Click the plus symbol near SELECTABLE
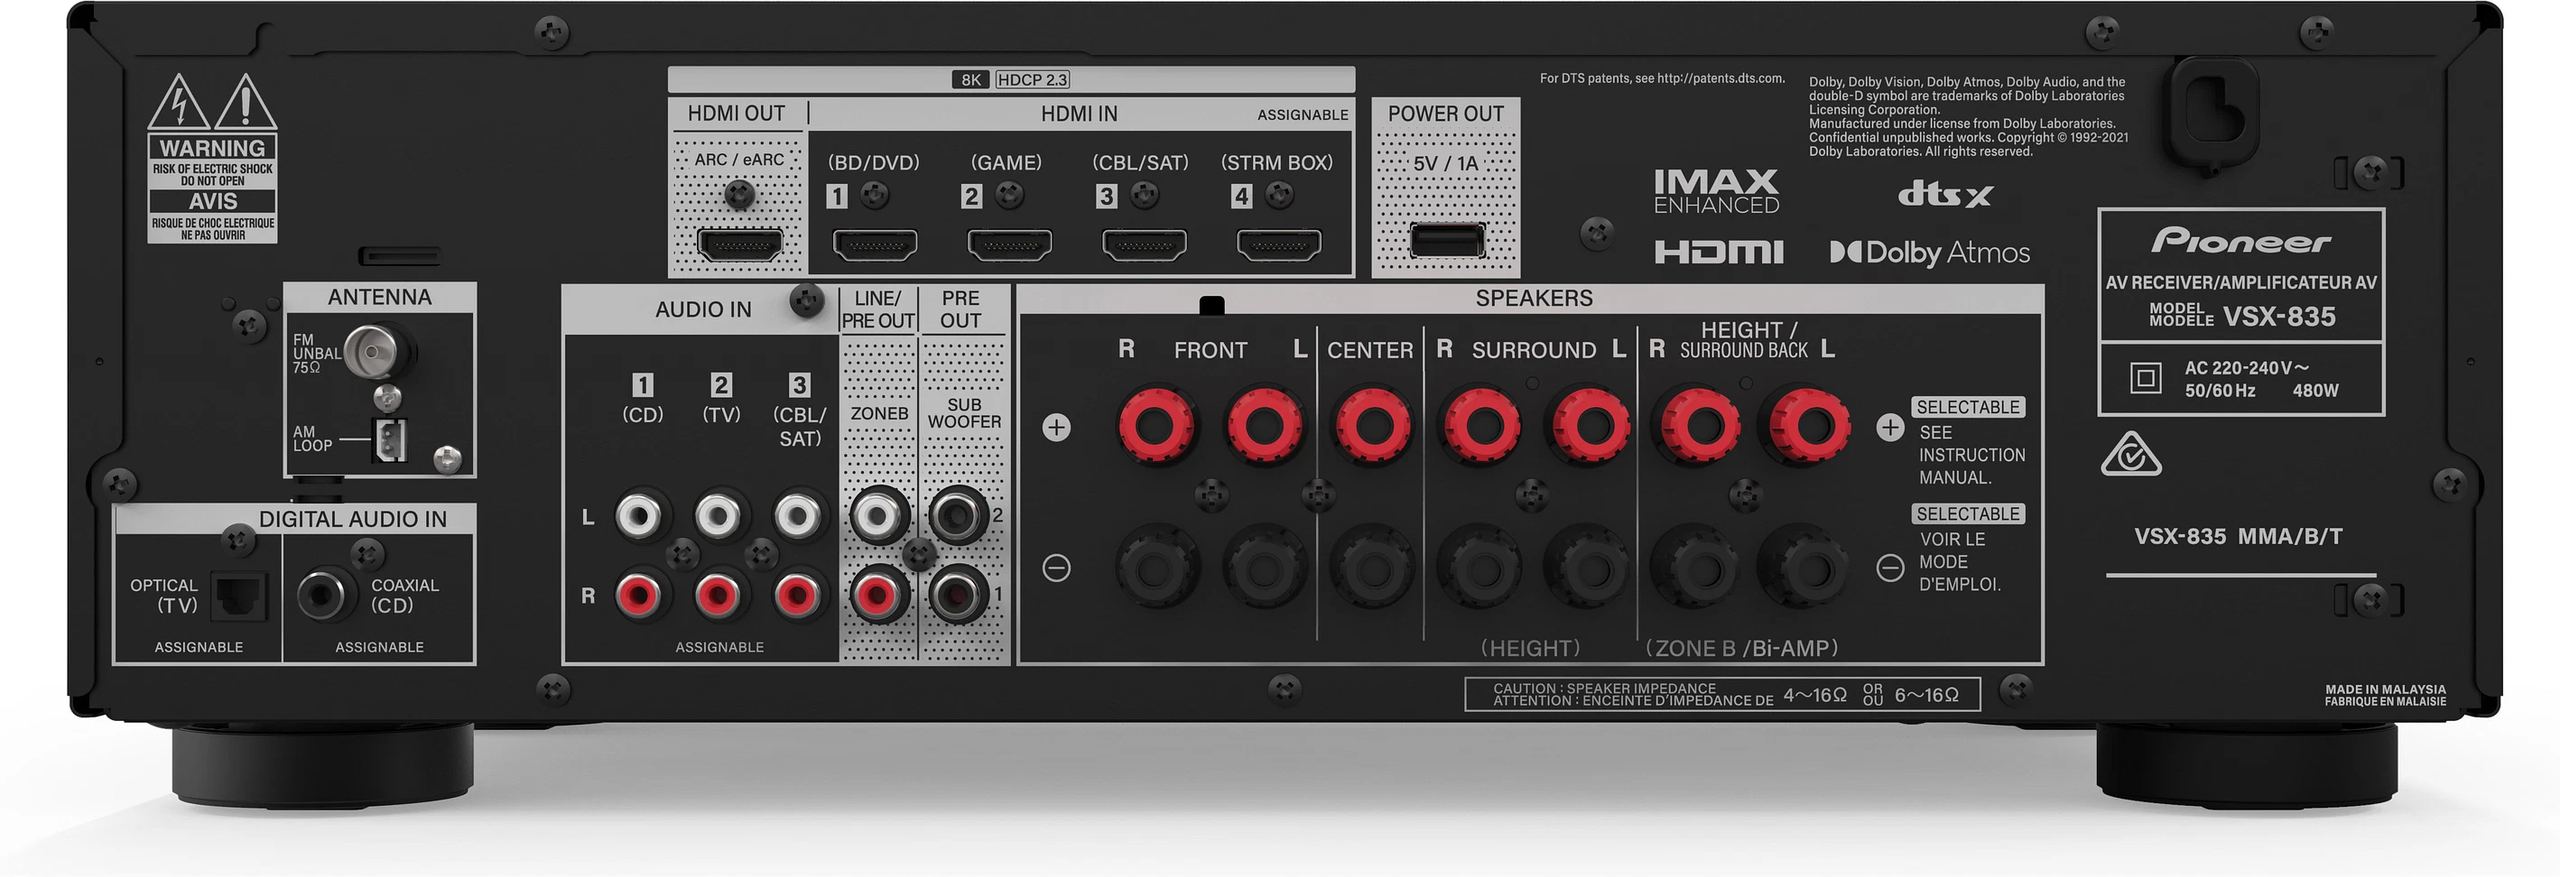Viewport: 2560px width, 877px height. point(1890,428)
